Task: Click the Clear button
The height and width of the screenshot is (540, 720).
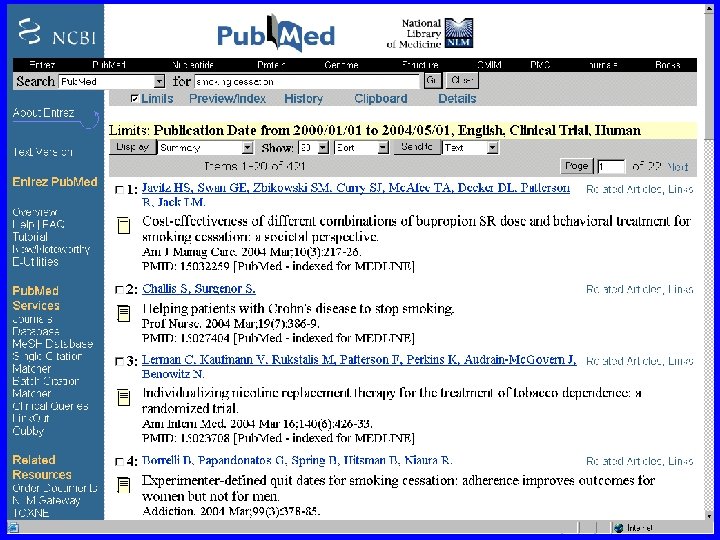Action: point(462,80)
